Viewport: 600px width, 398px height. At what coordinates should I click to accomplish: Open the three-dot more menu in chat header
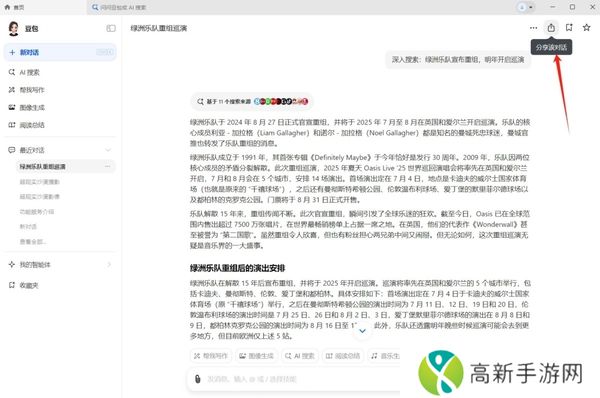(x=533, y=28)
